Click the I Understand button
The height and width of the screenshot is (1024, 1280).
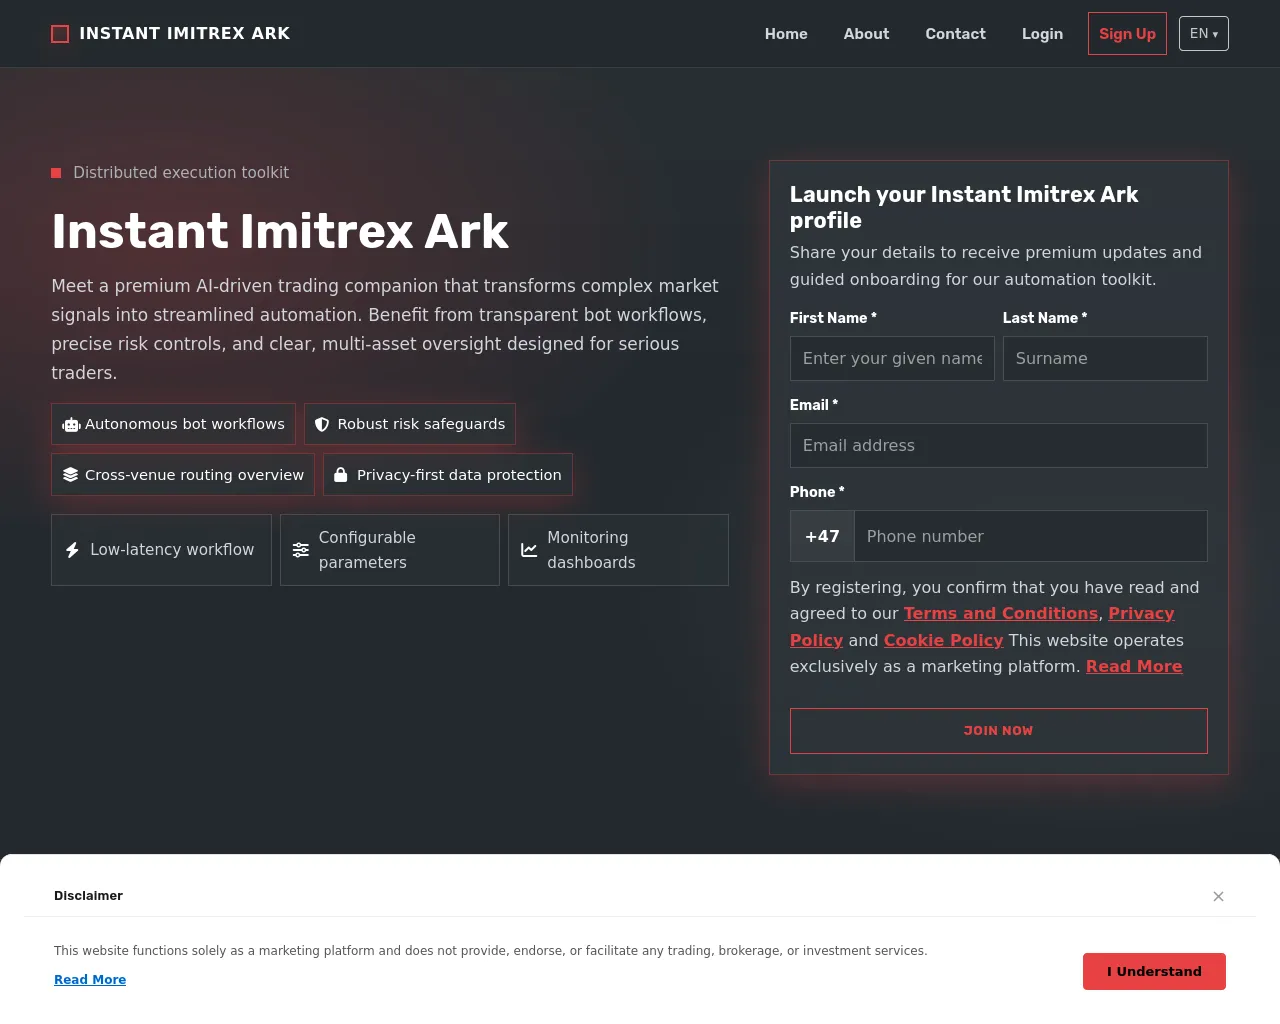tap(1154, 972)
